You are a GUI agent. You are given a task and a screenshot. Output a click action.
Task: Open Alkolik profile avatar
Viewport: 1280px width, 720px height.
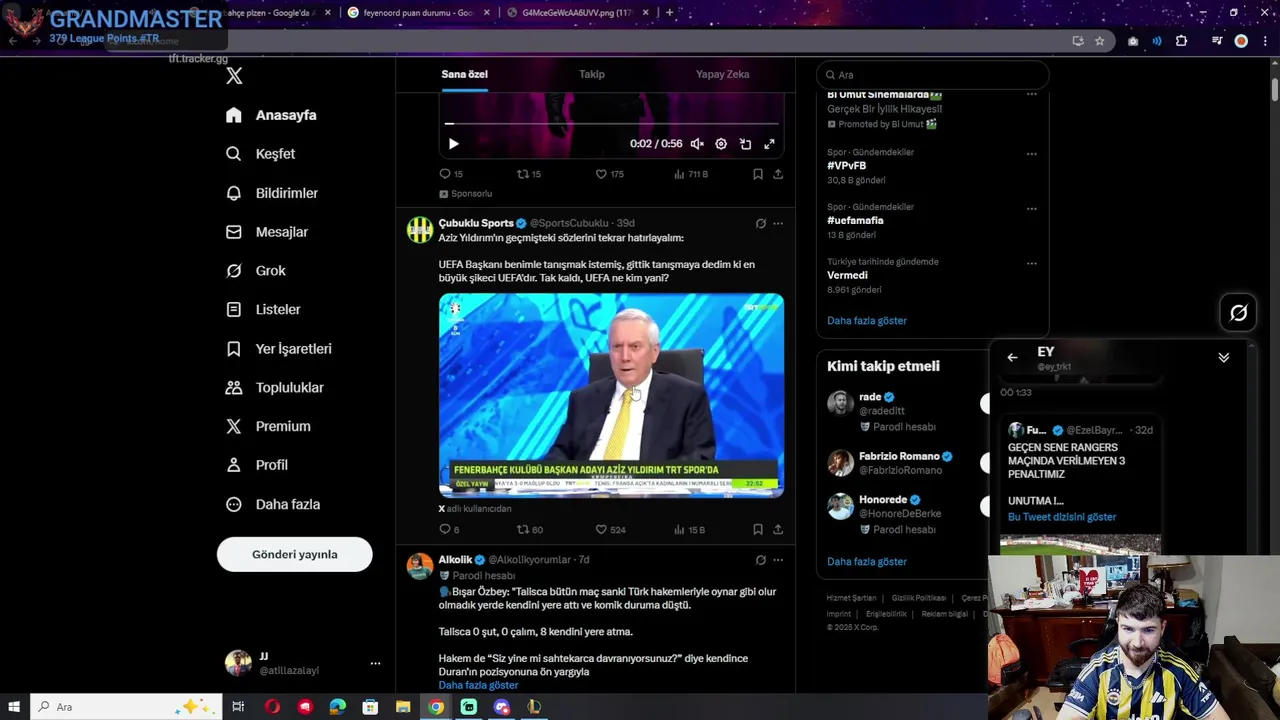420,566
